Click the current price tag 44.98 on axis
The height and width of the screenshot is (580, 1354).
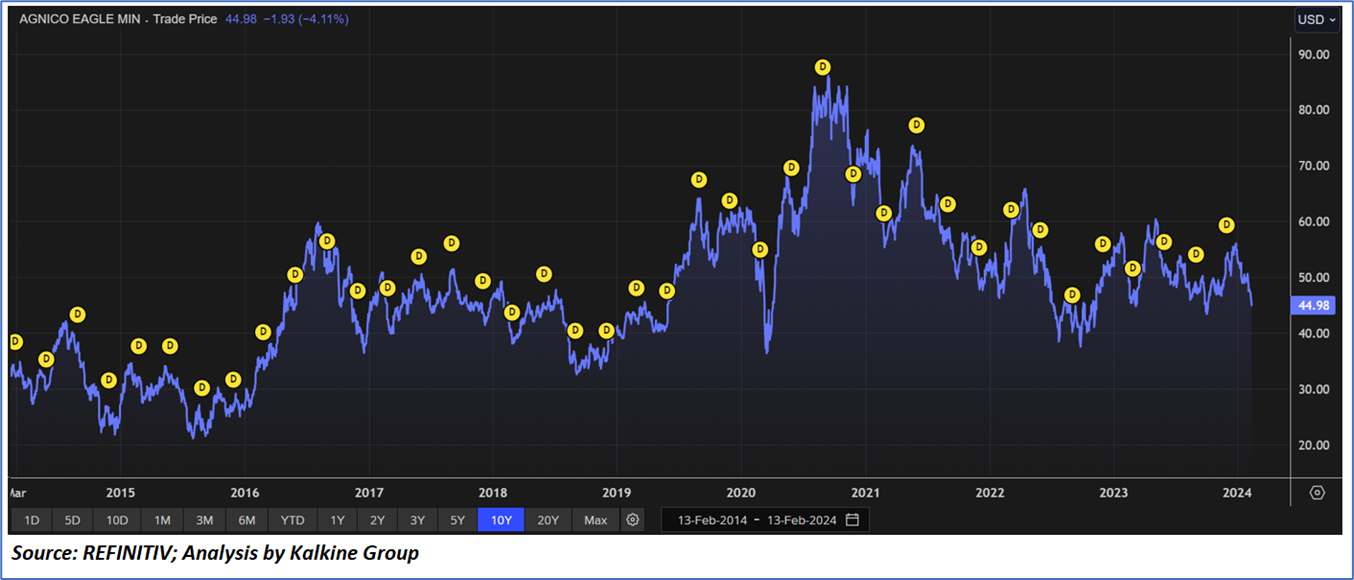[x=1313, y=306]
